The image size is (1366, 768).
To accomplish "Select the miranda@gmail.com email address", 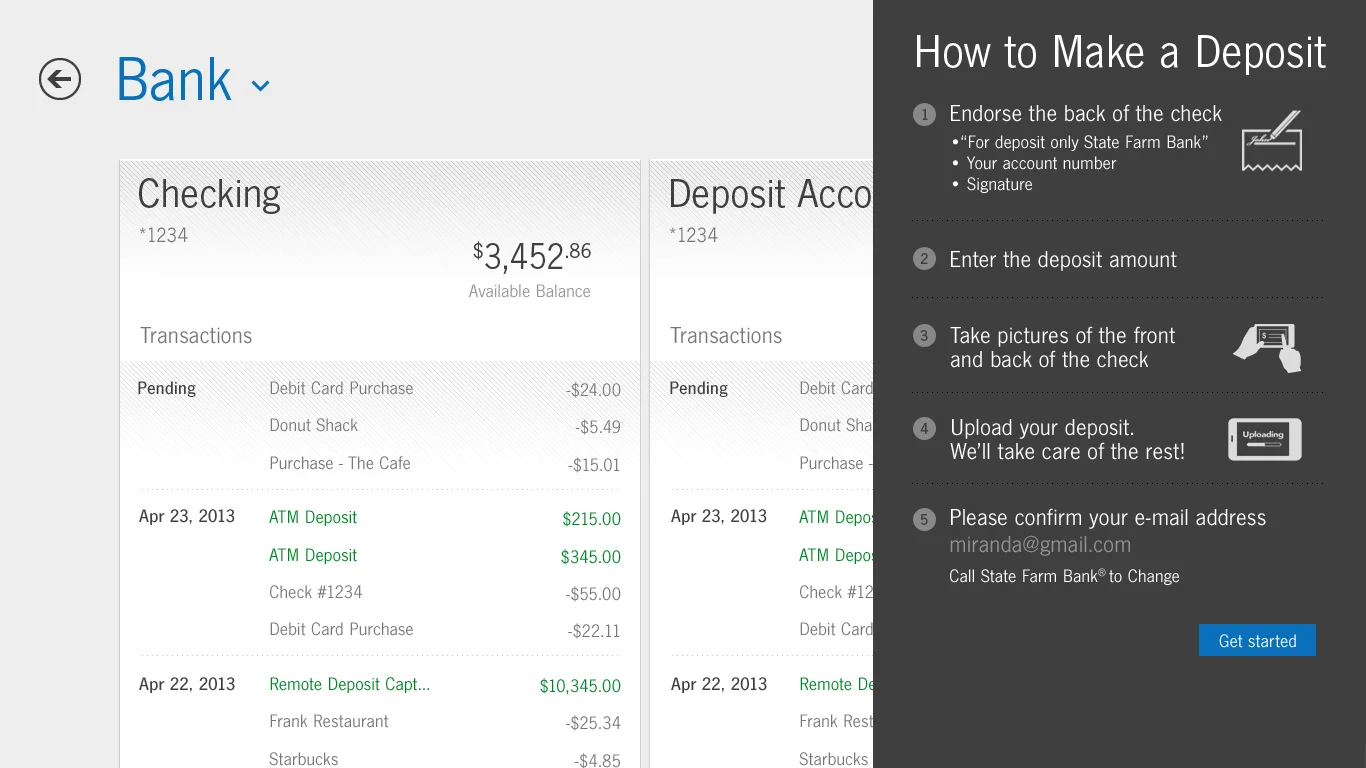I will pos(1039,544).
